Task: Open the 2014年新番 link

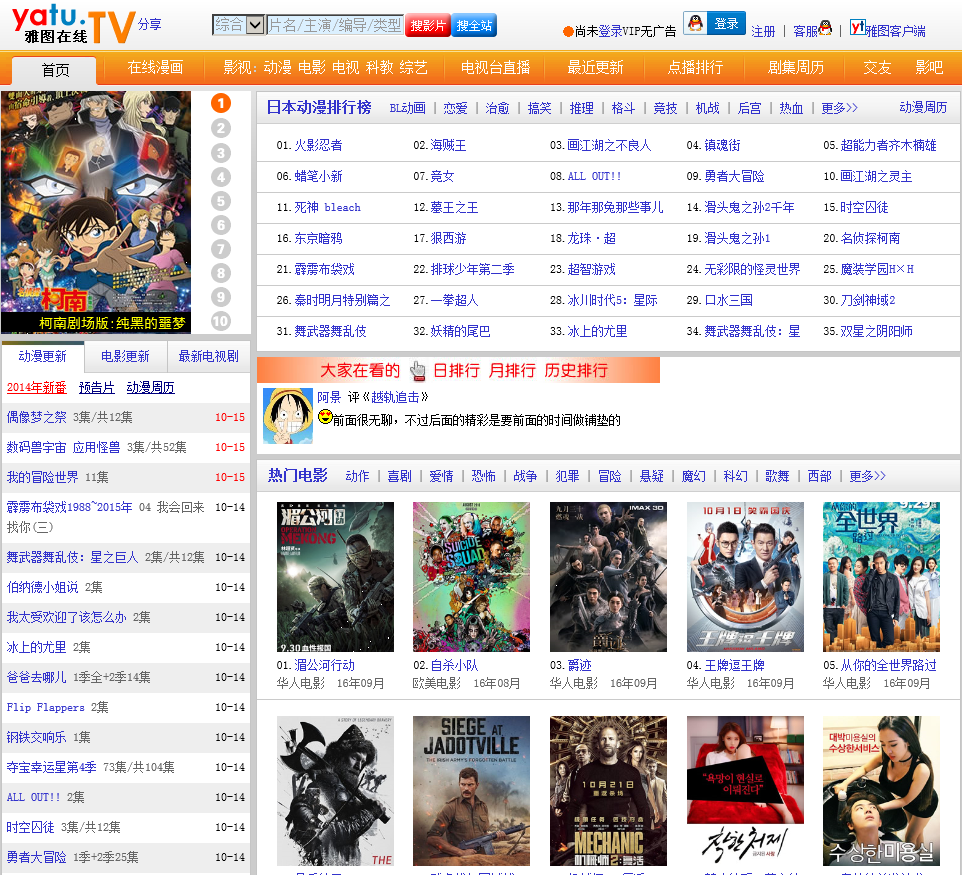Action: point(36,388)
